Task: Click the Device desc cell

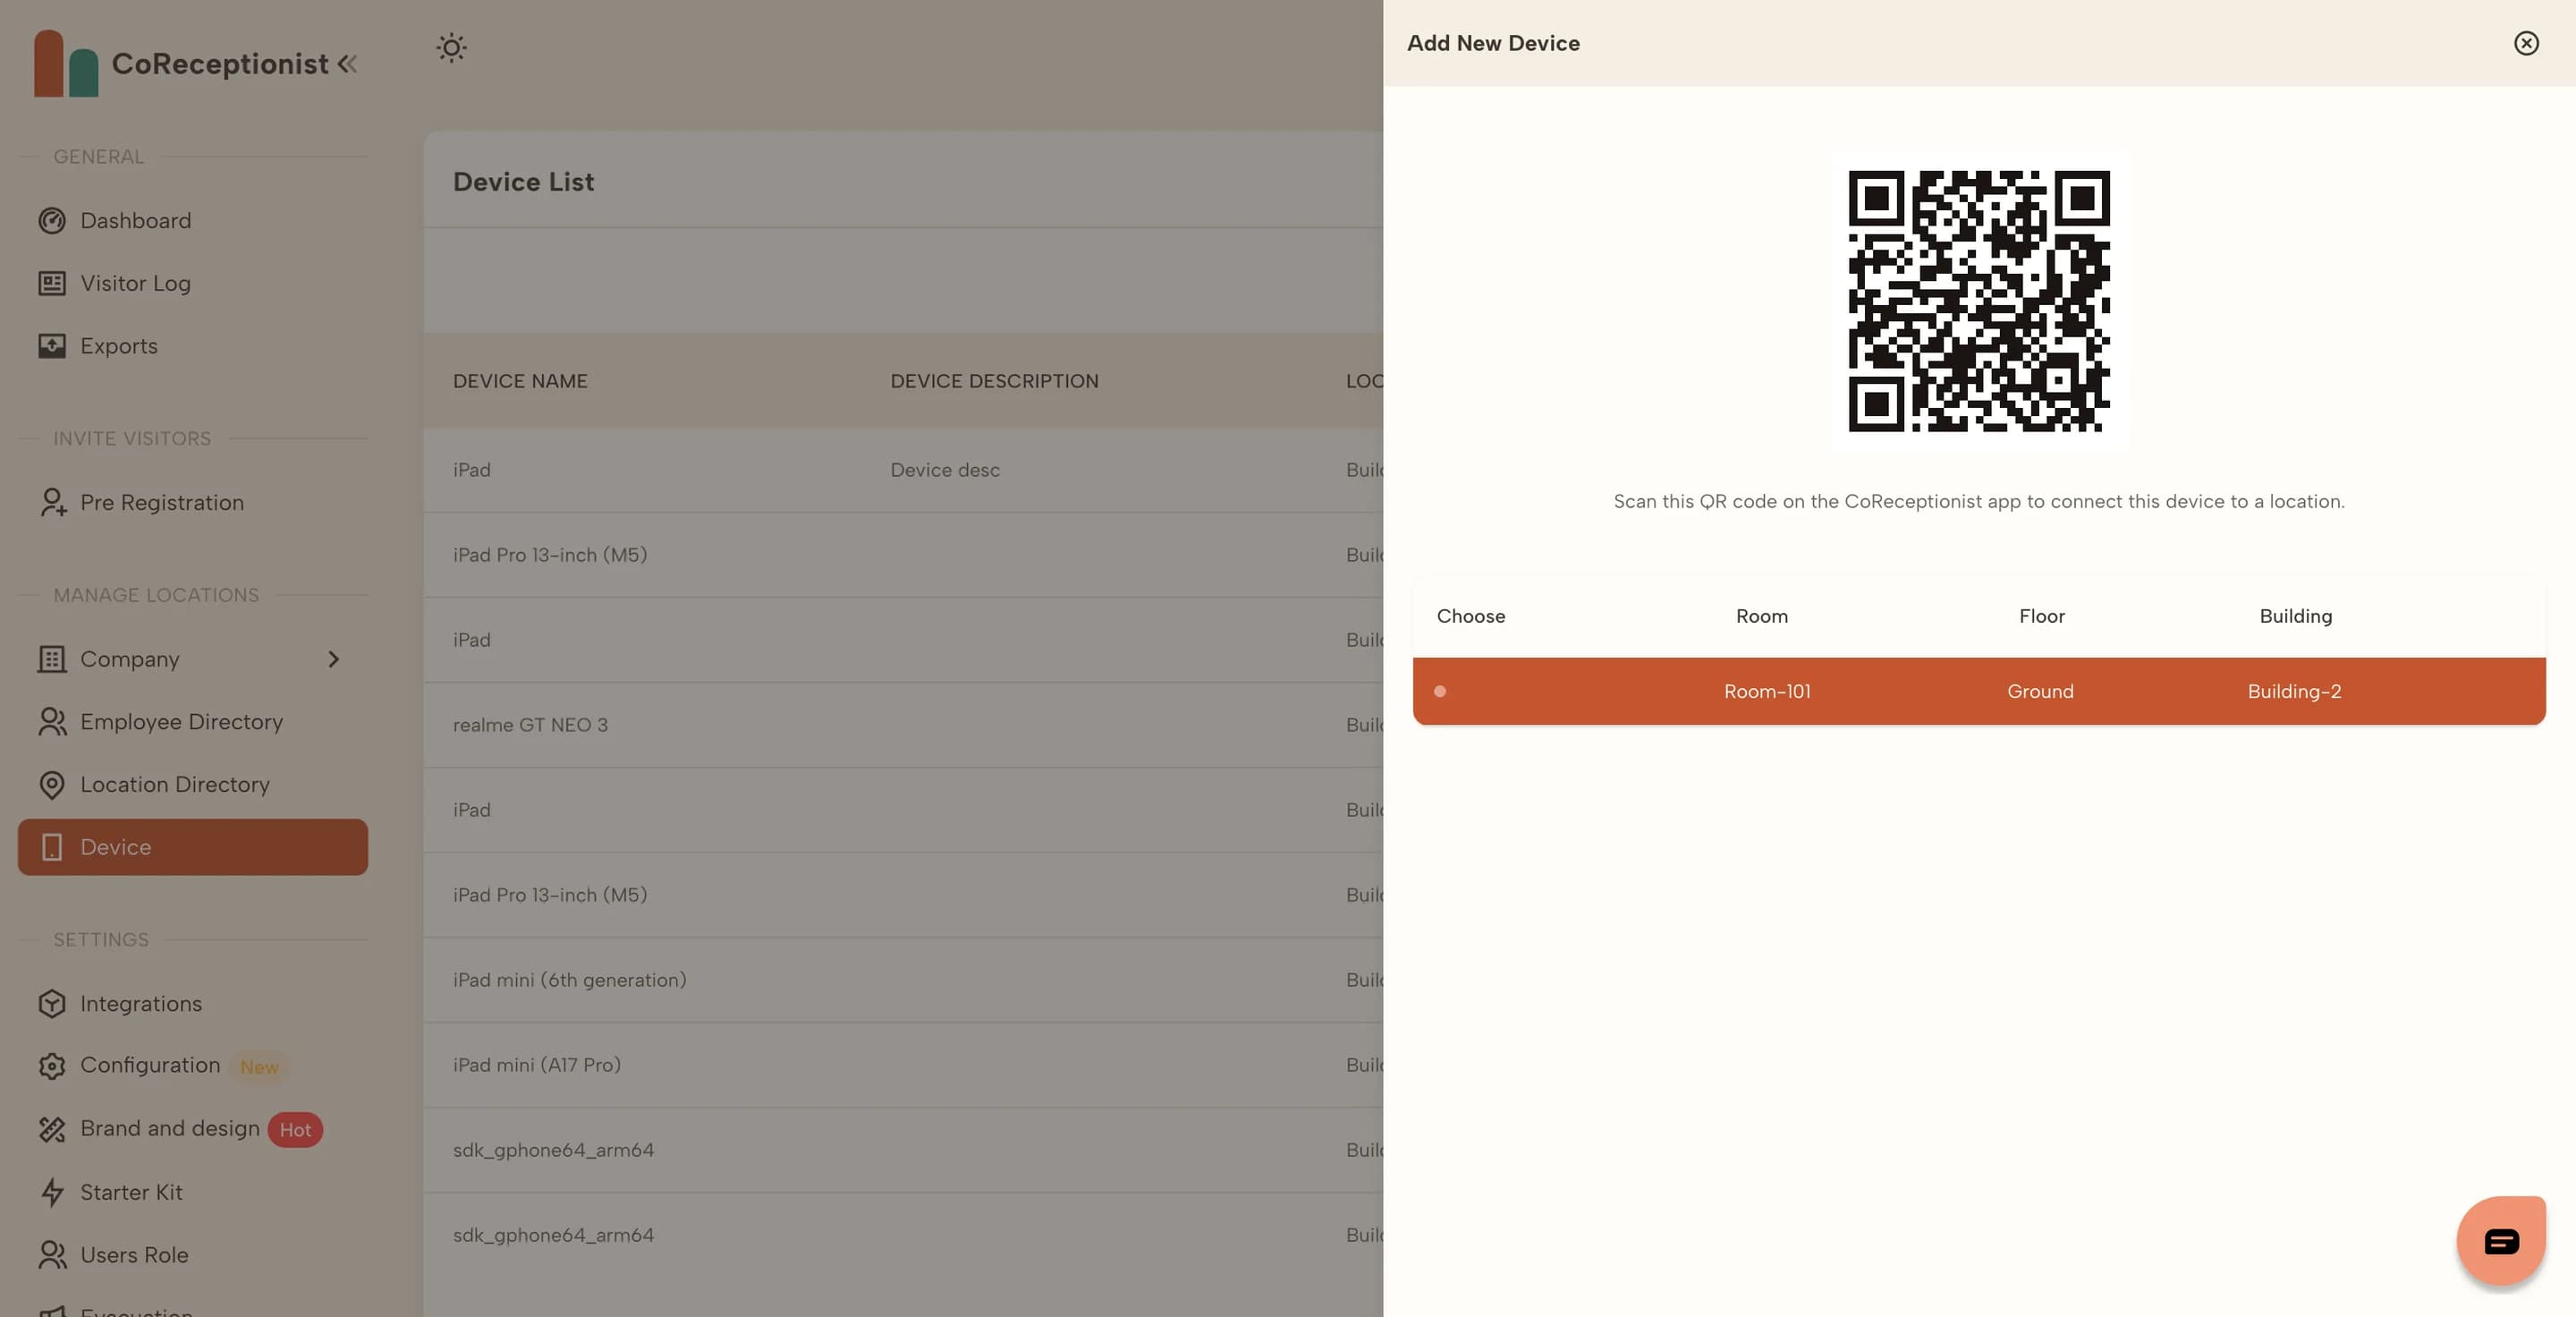Action: (x=945, y=470)
